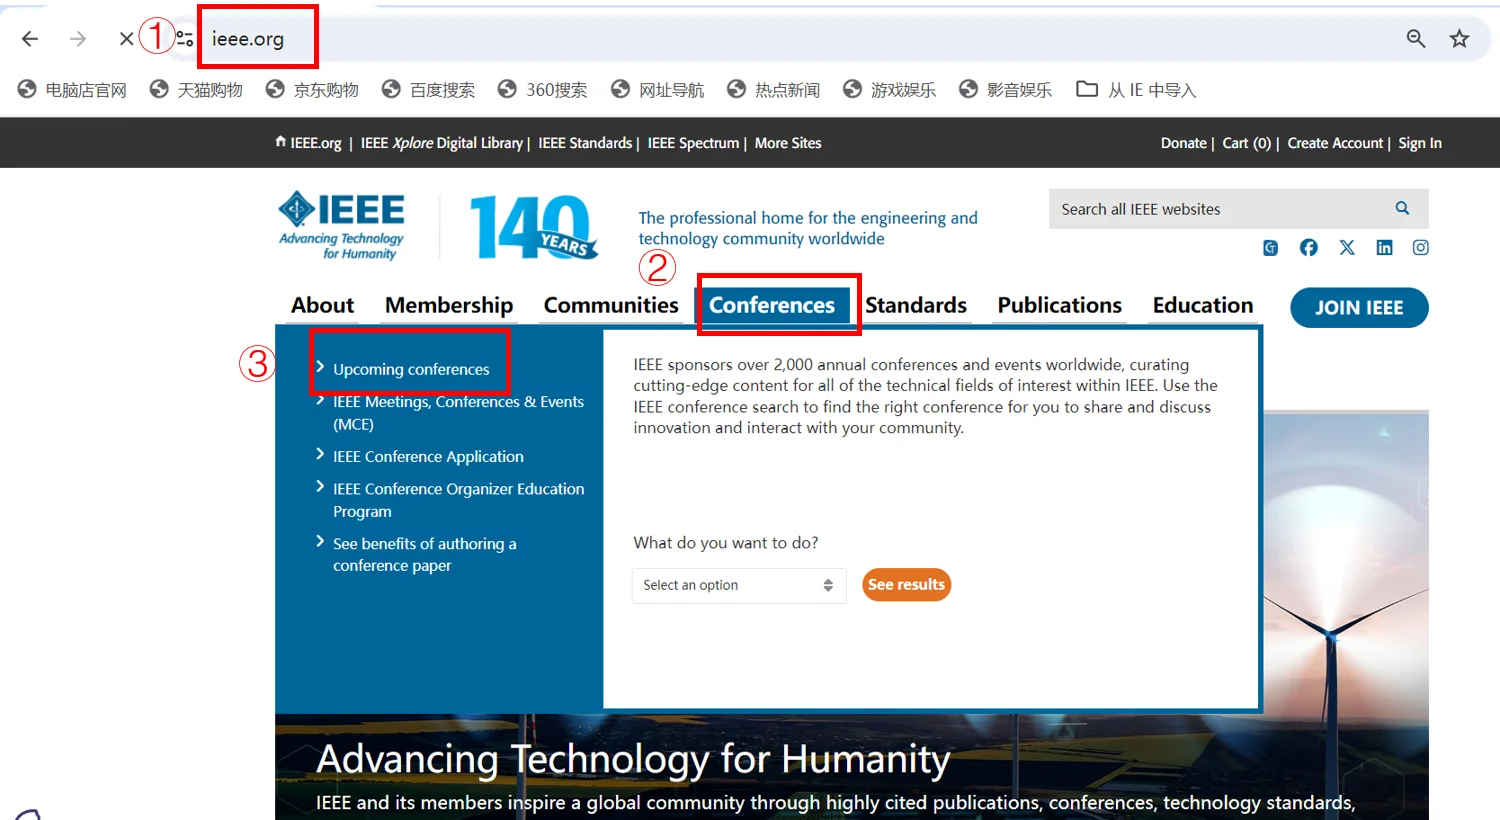The width and height of the screenshot is (1500, 820).
Task: Open the 百度搜索 bookmark
Action: tap(428, 90)
